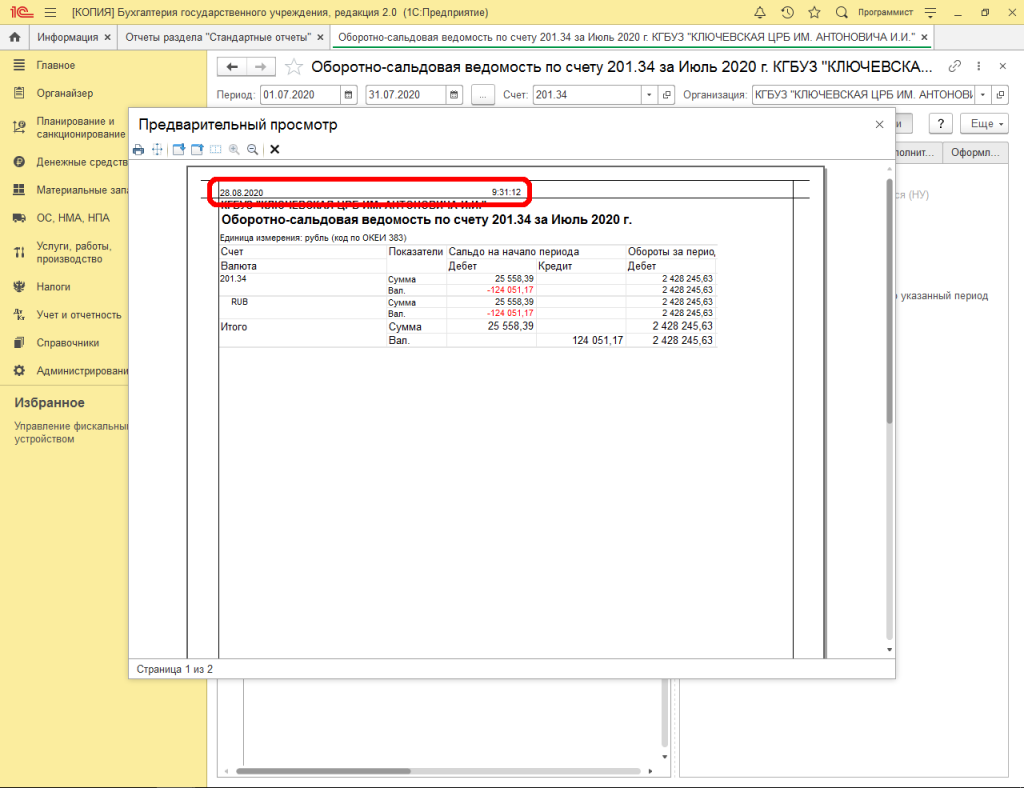Click the zoom in magnifier in preview

(234, 149)
